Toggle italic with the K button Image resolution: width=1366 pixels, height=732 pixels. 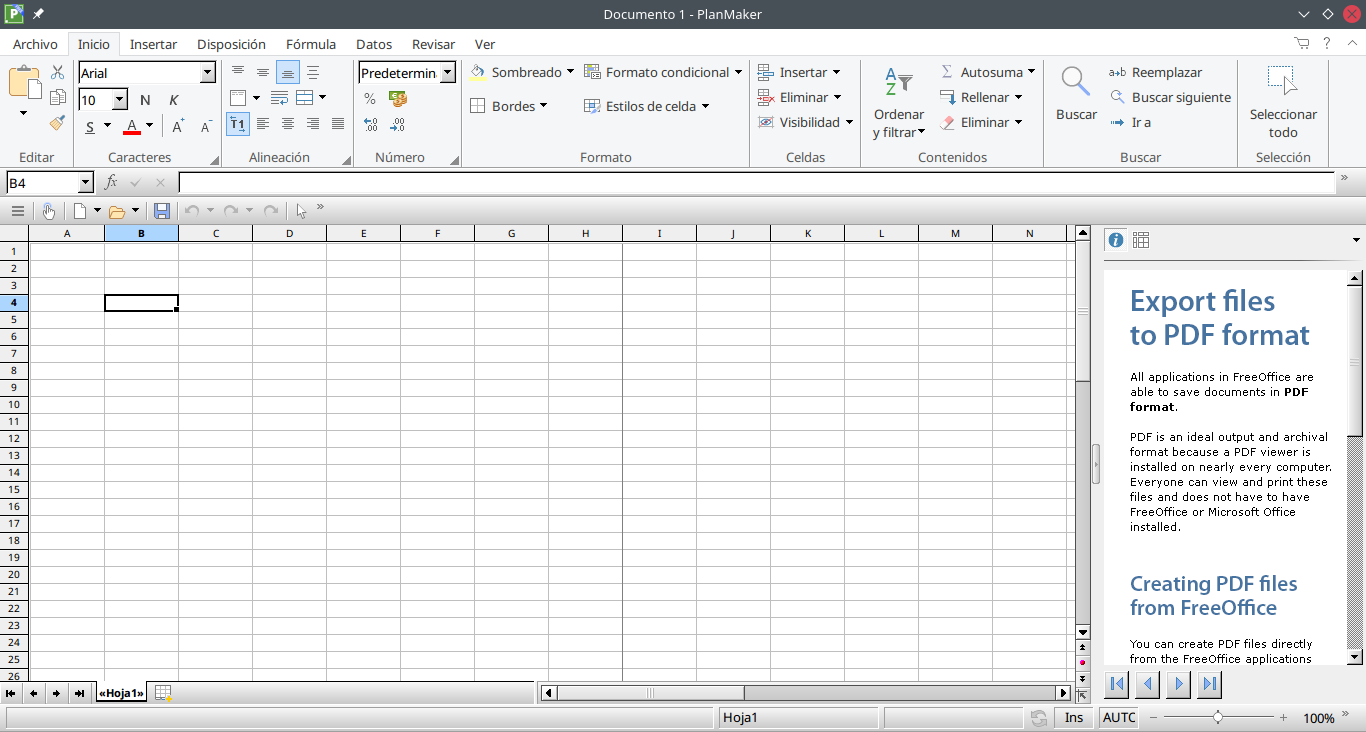173,100
